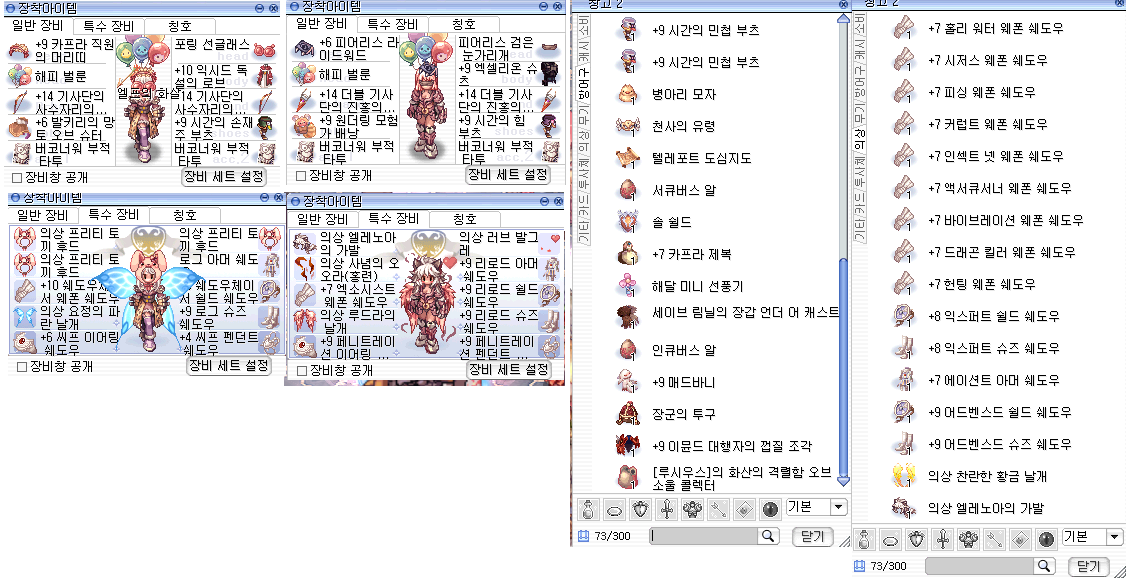Viewport: 1128px width, 579px height.
Task: Toggle 장비창 공개 in window with 피어리스 검은 눈가리개
Action: click(x=301, y=175)
